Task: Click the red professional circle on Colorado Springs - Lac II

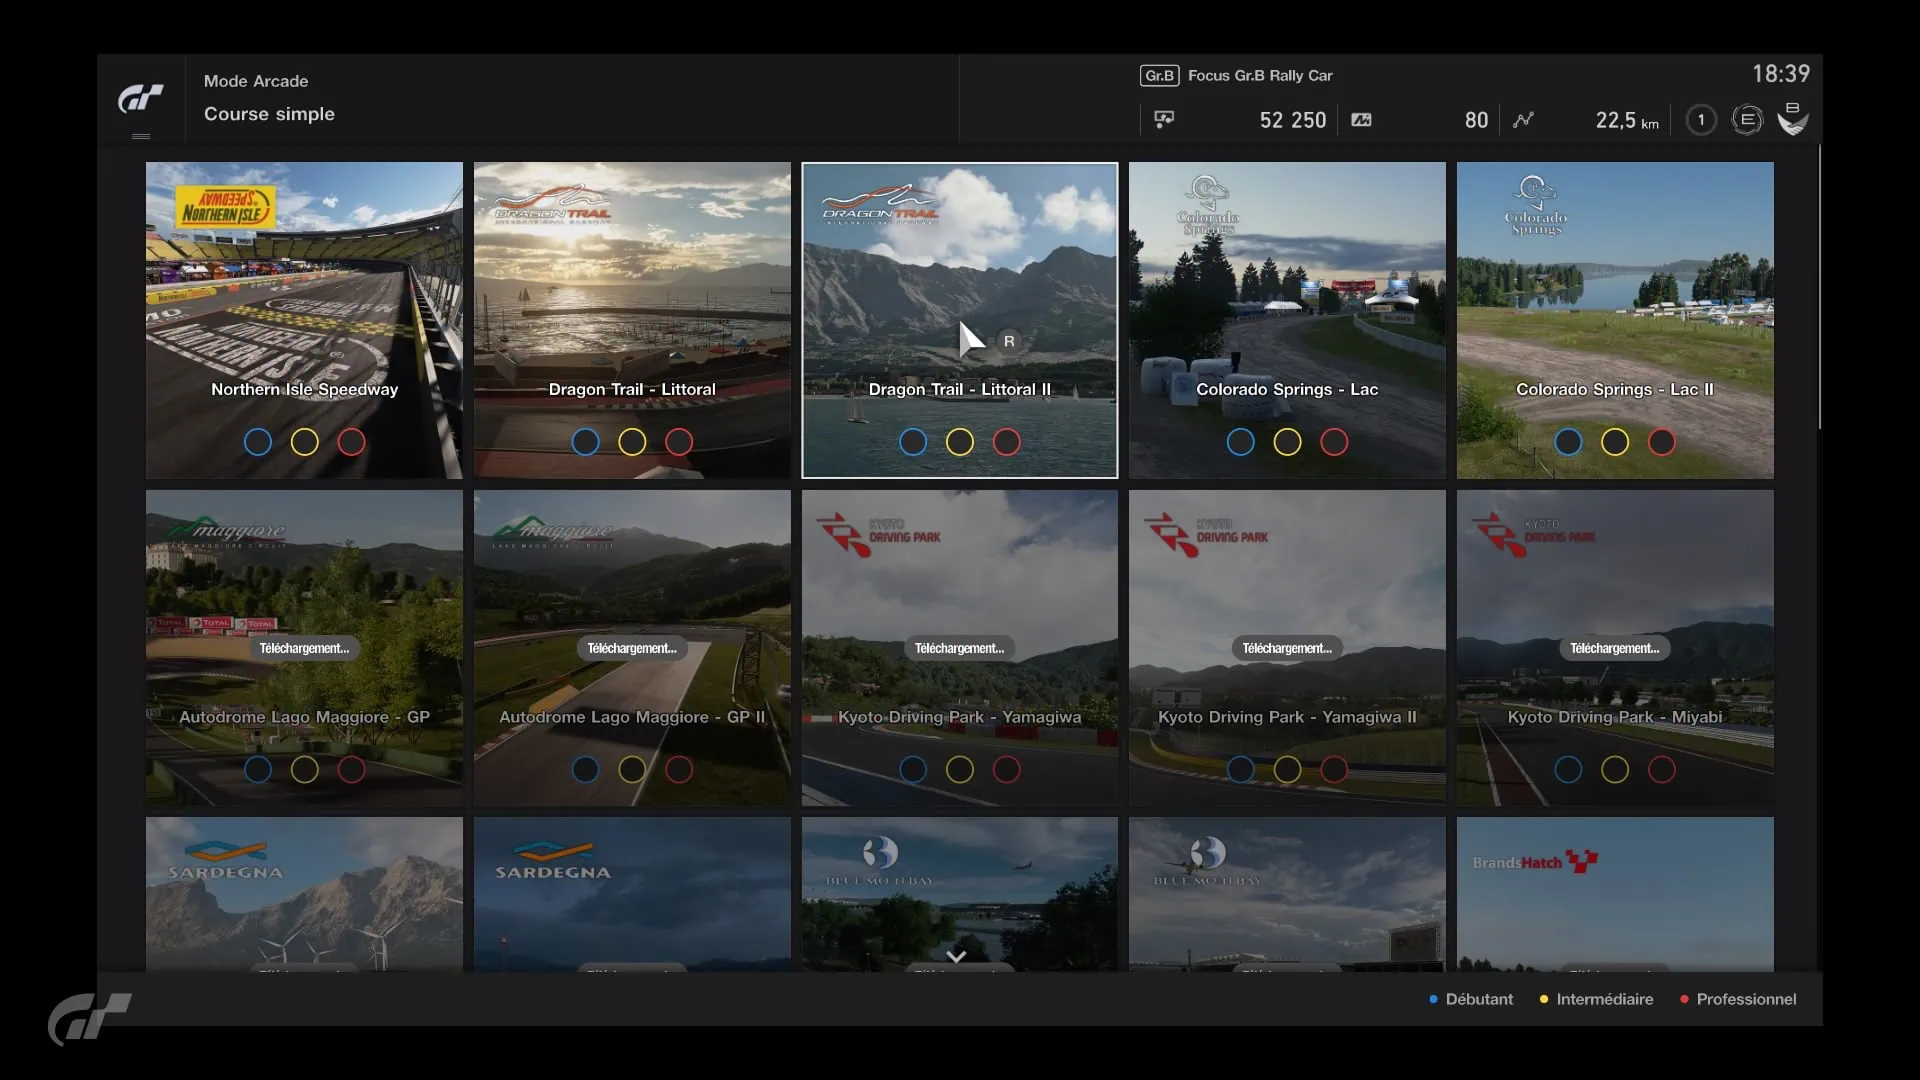Action: tap(1661, 442)
